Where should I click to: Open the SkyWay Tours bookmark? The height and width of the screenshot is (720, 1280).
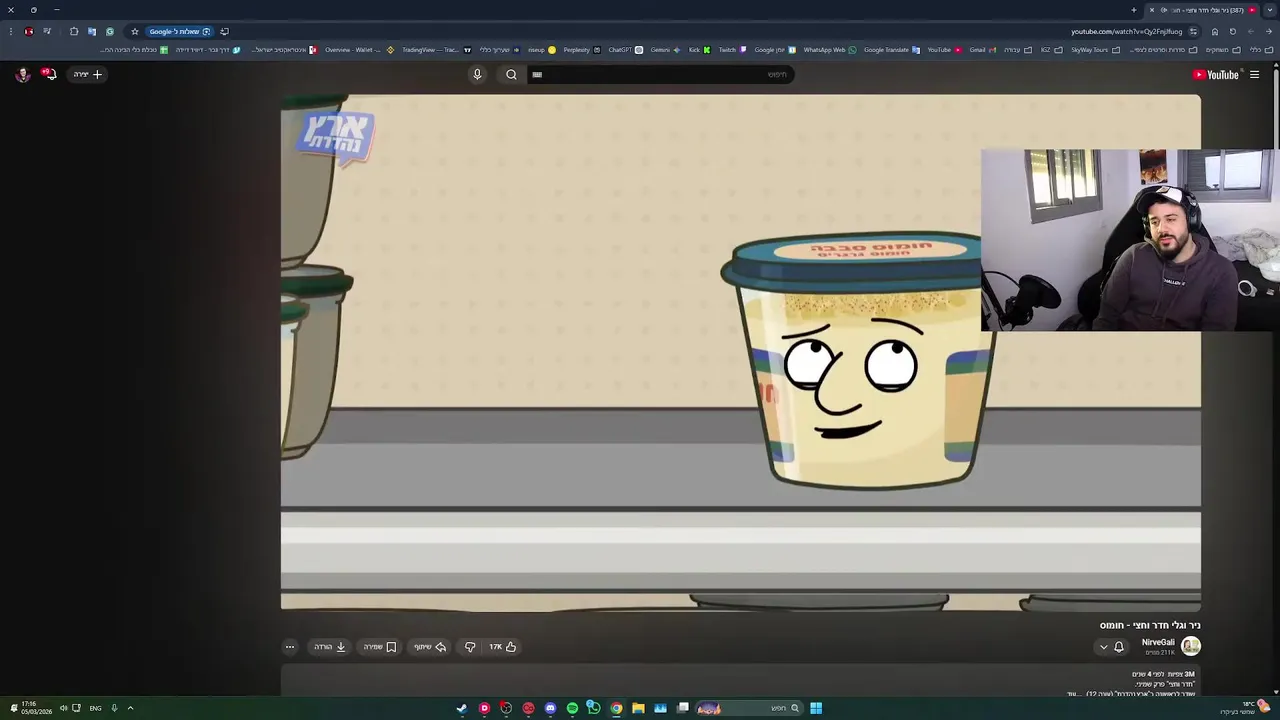[1095, 50]
